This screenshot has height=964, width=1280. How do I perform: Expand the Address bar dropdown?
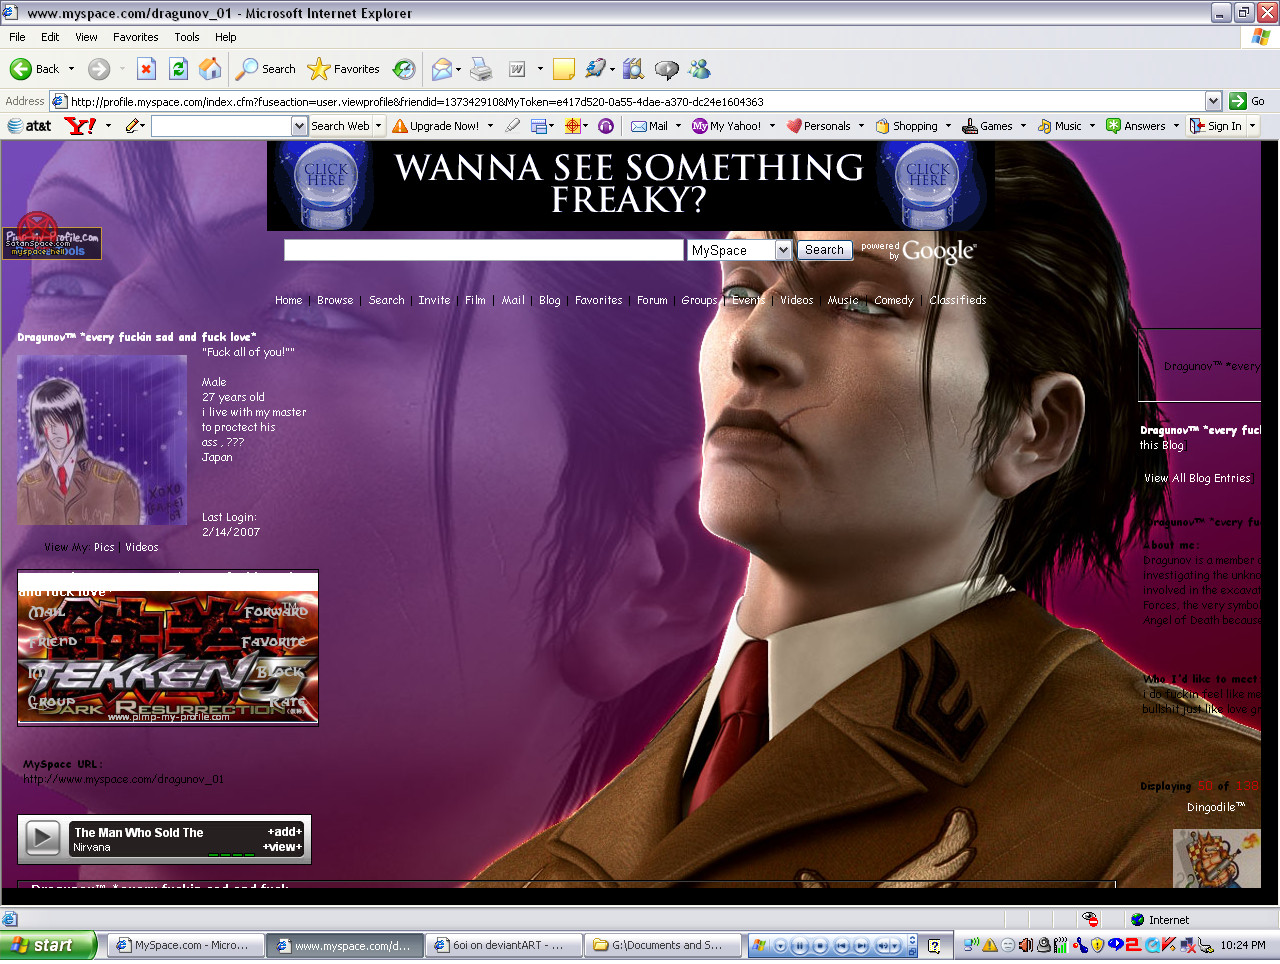1213,101
